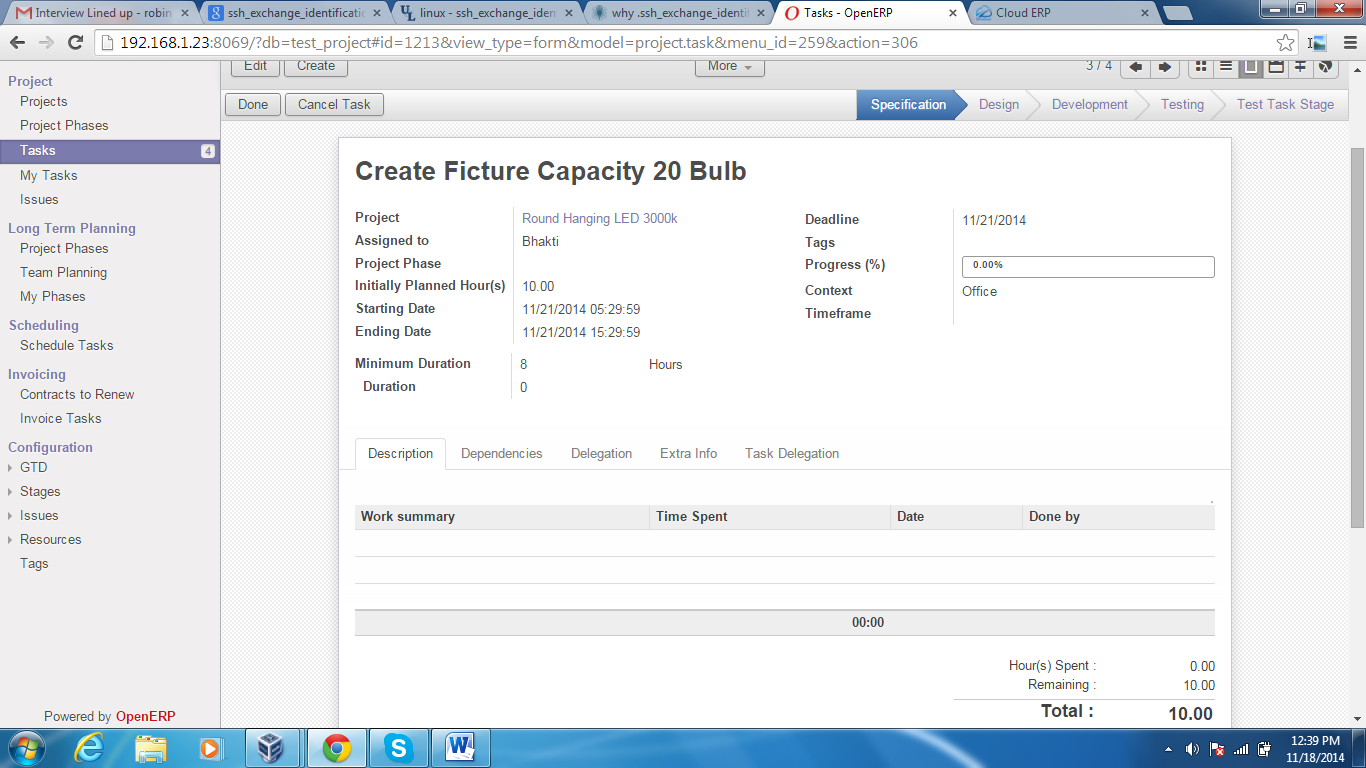The height and width of the screenshot is (768, 1366).
Task: Bookmark page with star icon
Action: pos(1286,43)
